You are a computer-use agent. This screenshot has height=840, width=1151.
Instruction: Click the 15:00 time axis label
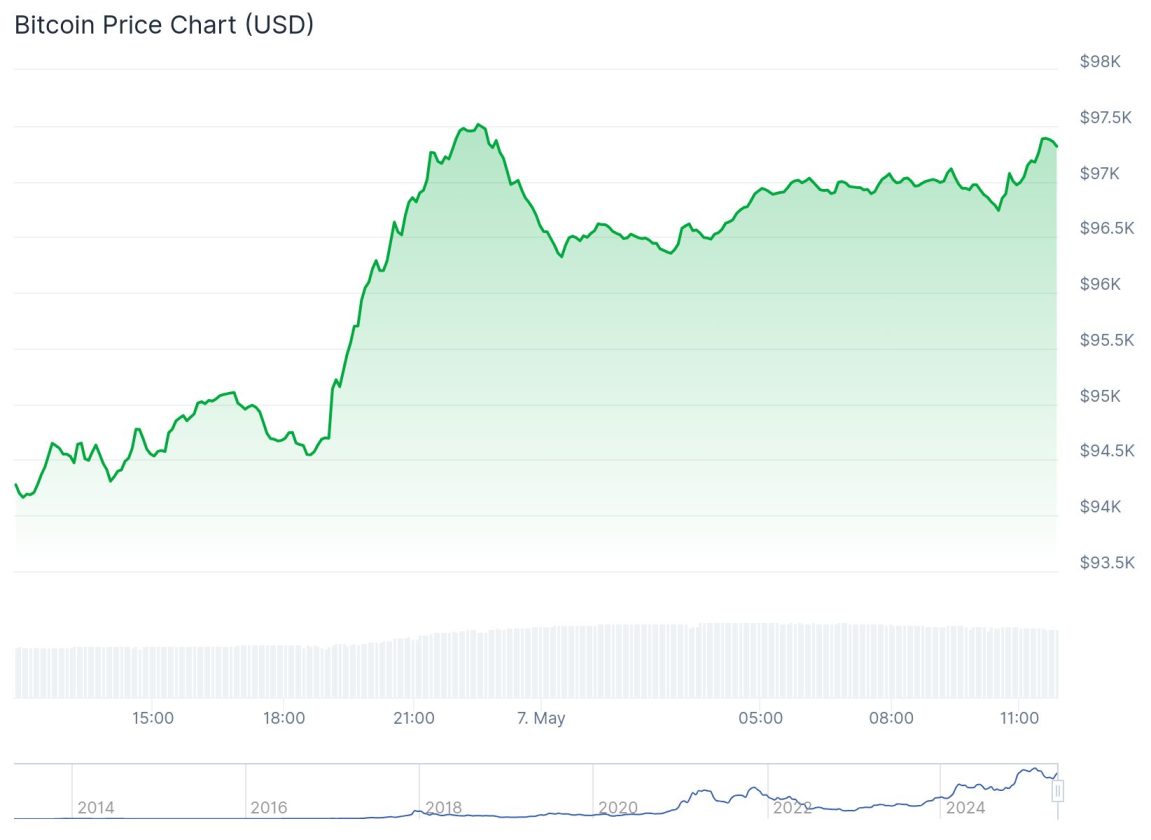pos(153,718)
